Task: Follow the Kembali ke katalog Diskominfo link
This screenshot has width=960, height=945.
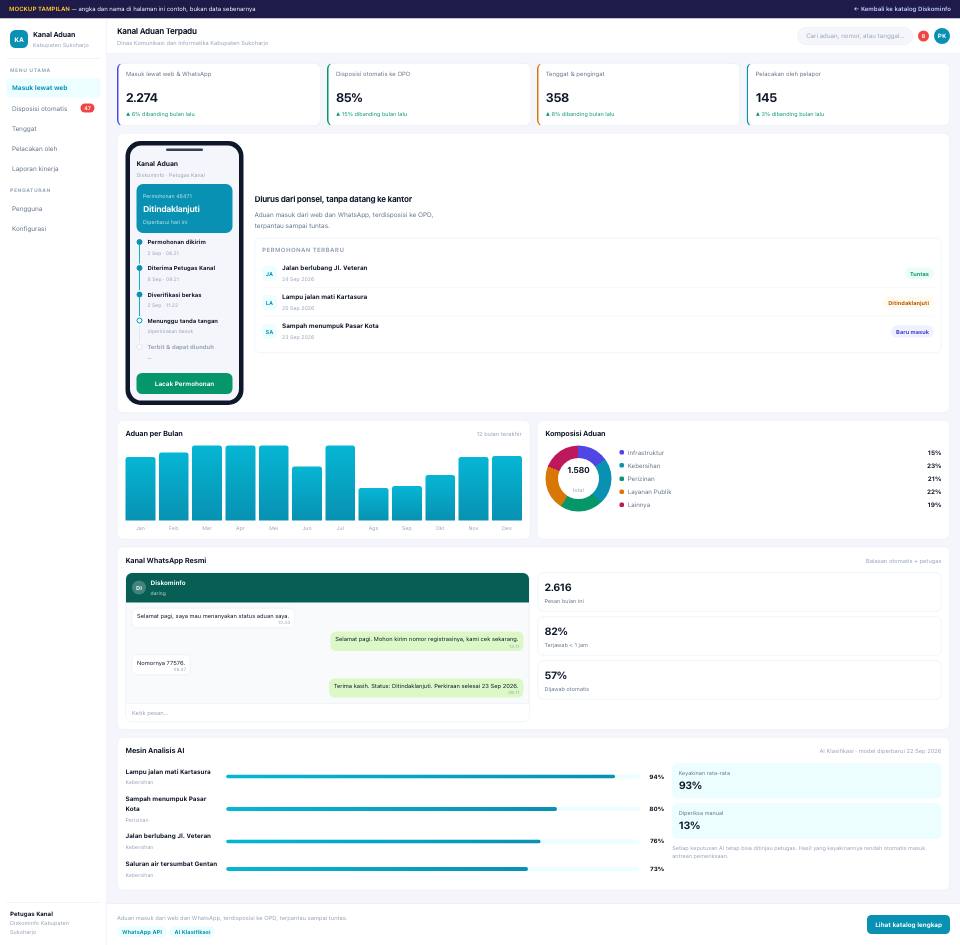Action: pos(902,9)
